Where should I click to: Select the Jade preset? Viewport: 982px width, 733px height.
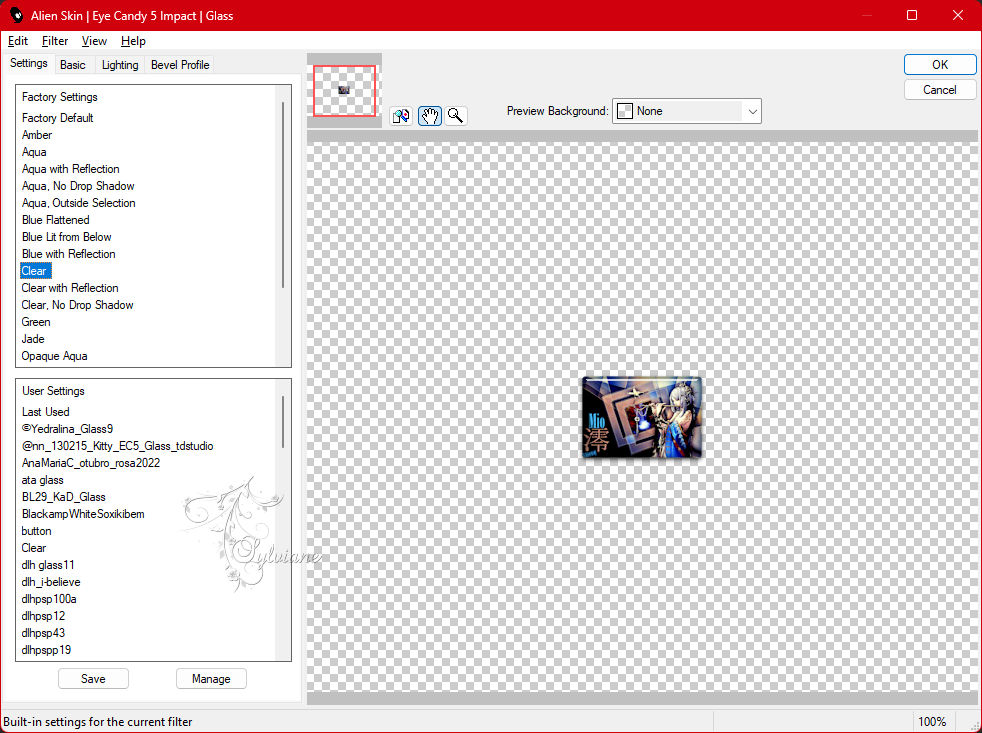click(x=33, y=338)
